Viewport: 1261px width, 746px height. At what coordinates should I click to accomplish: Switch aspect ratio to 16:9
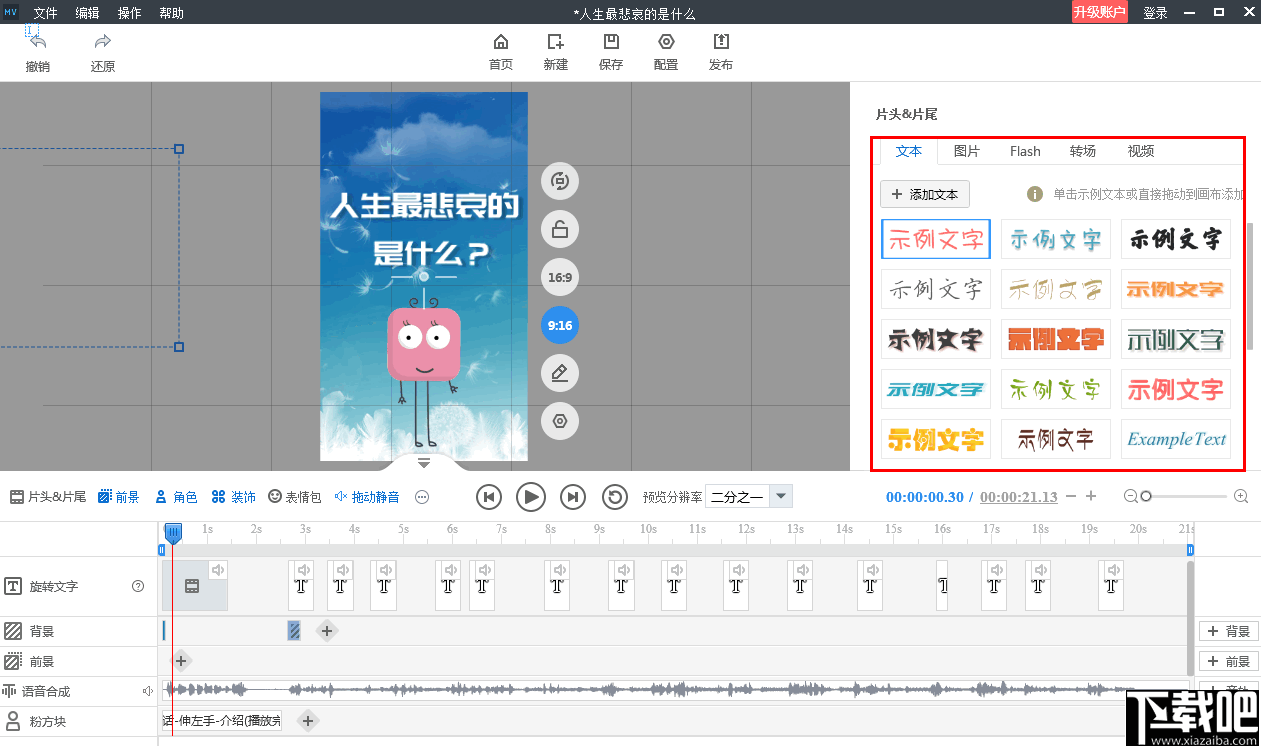[x=559, y=277]
